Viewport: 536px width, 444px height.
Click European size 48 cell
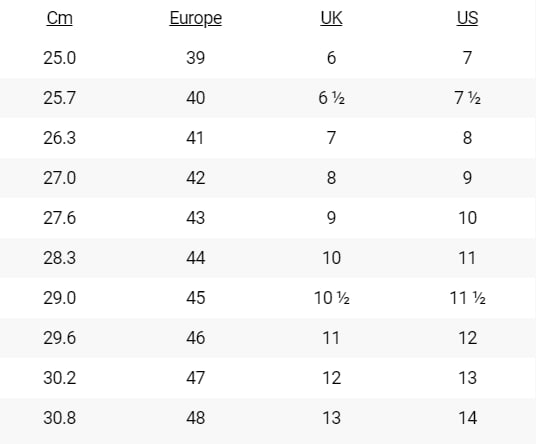196,418
